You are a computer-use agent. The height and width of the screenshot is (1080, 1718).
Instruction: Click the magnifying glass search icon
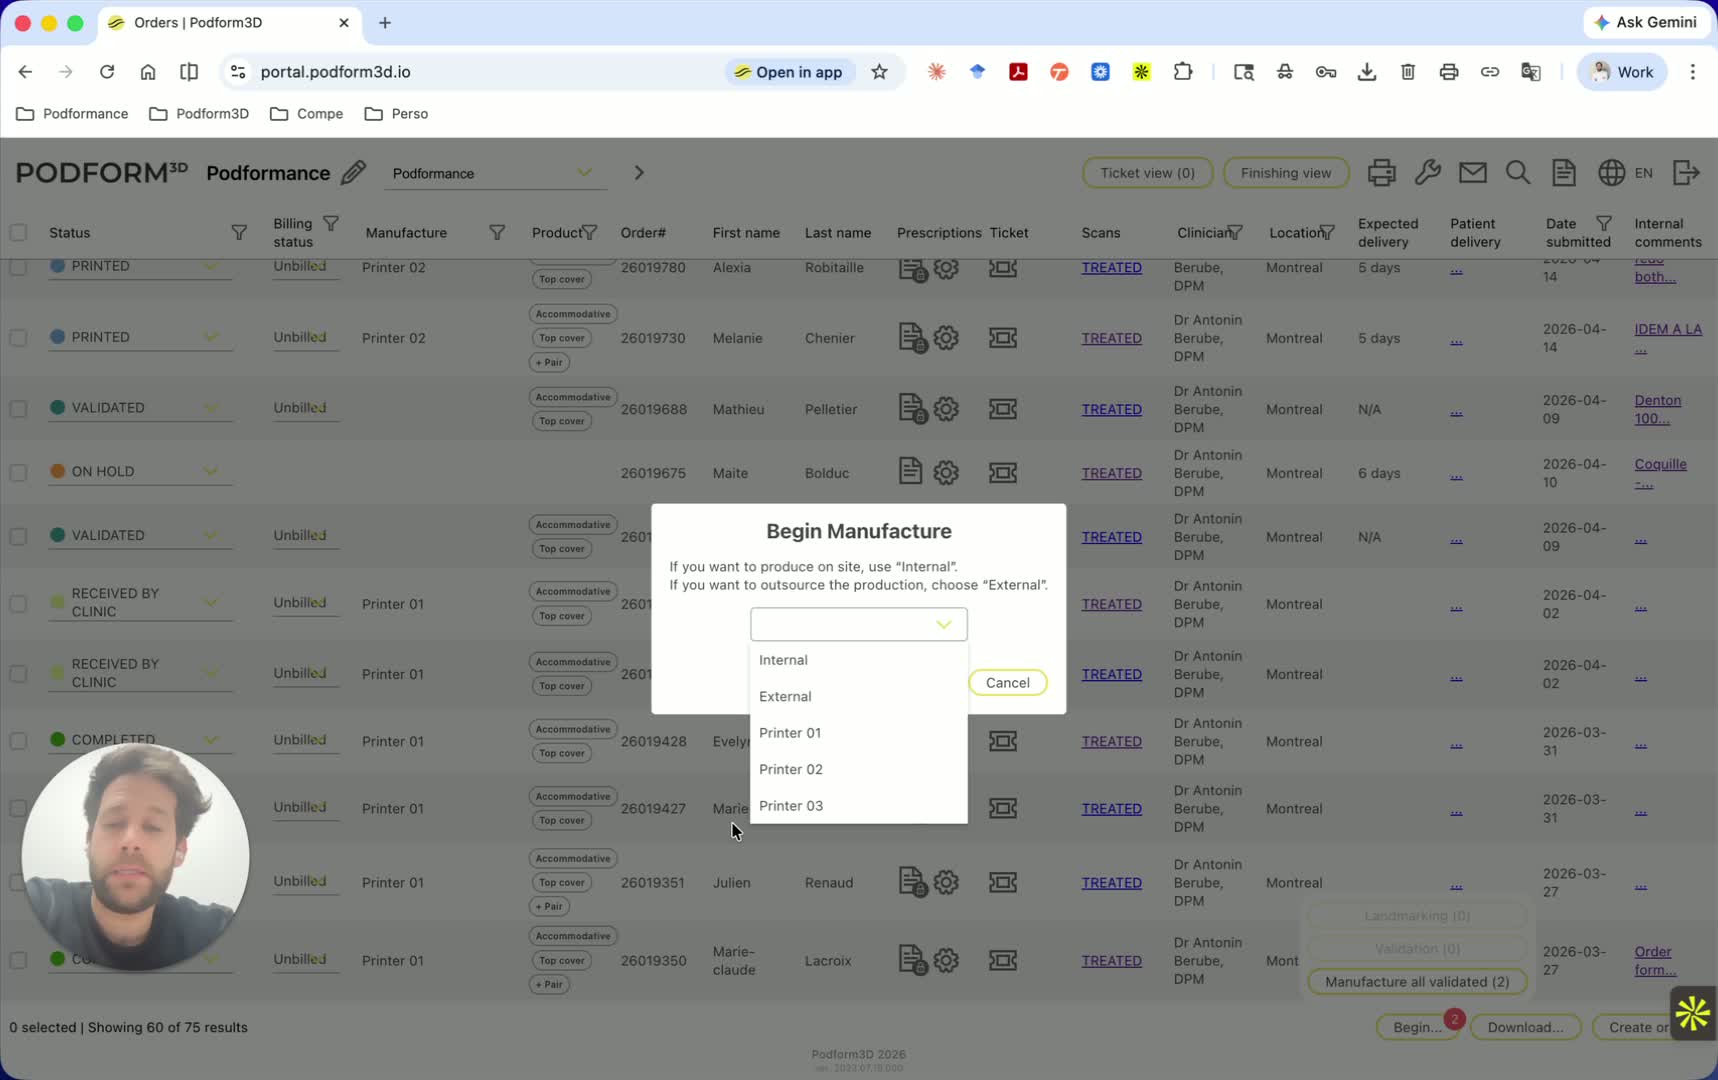(1518, 173)
